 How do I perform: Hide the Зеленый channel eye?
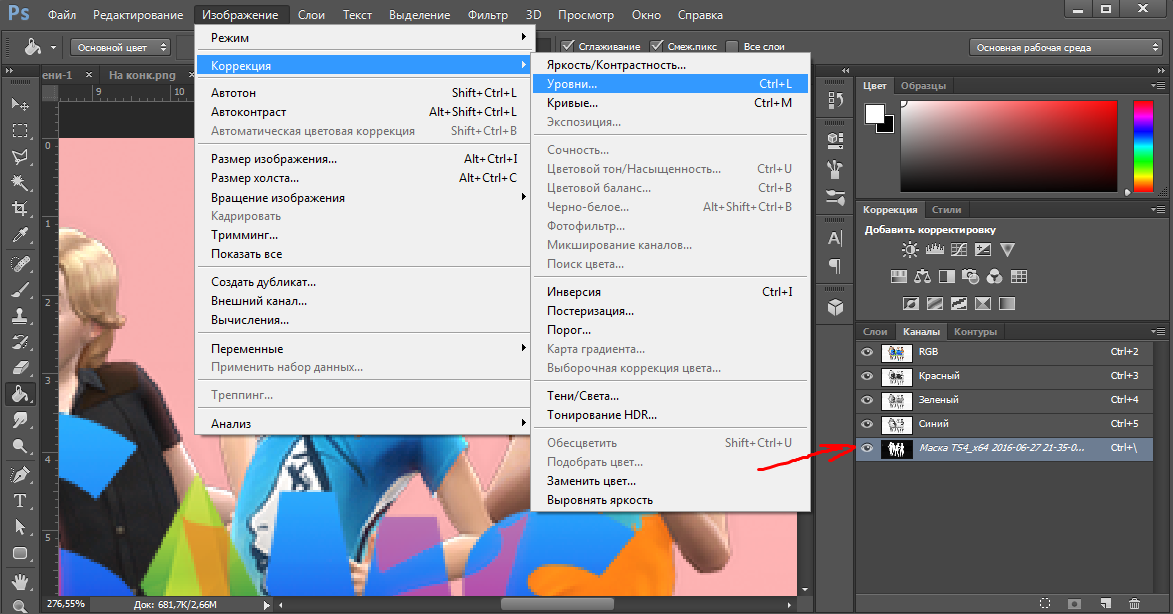point(867,399)
